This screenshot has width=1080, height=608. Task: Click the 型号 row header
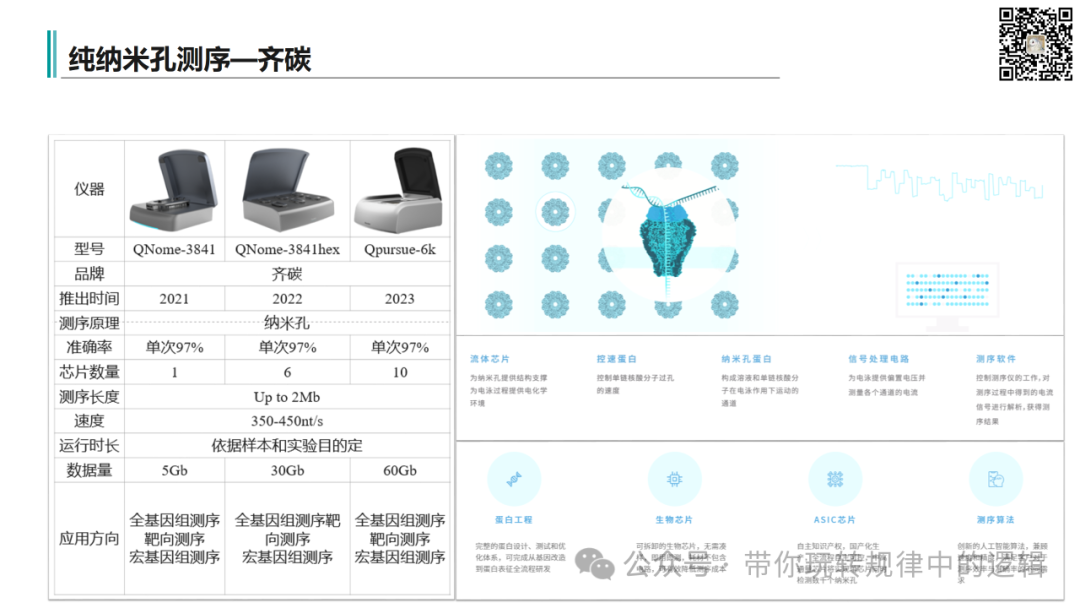point(90,249)
